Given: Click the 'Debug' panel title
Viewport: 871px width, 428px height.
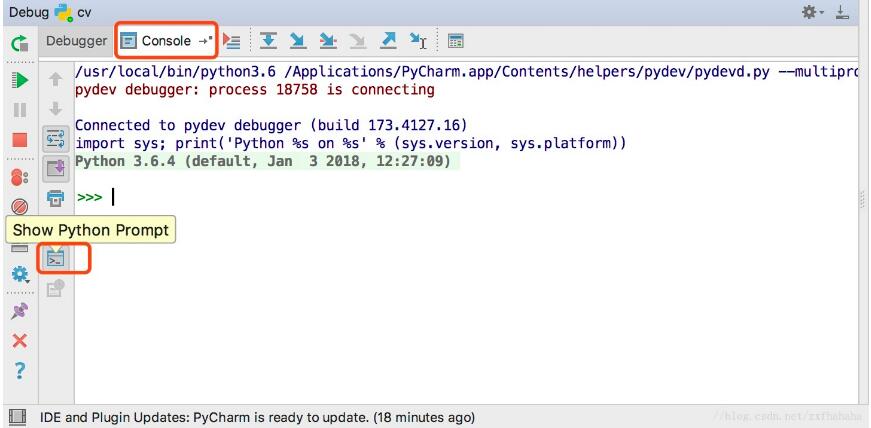Looking at the screenshot, I should [x=29, y=12].
